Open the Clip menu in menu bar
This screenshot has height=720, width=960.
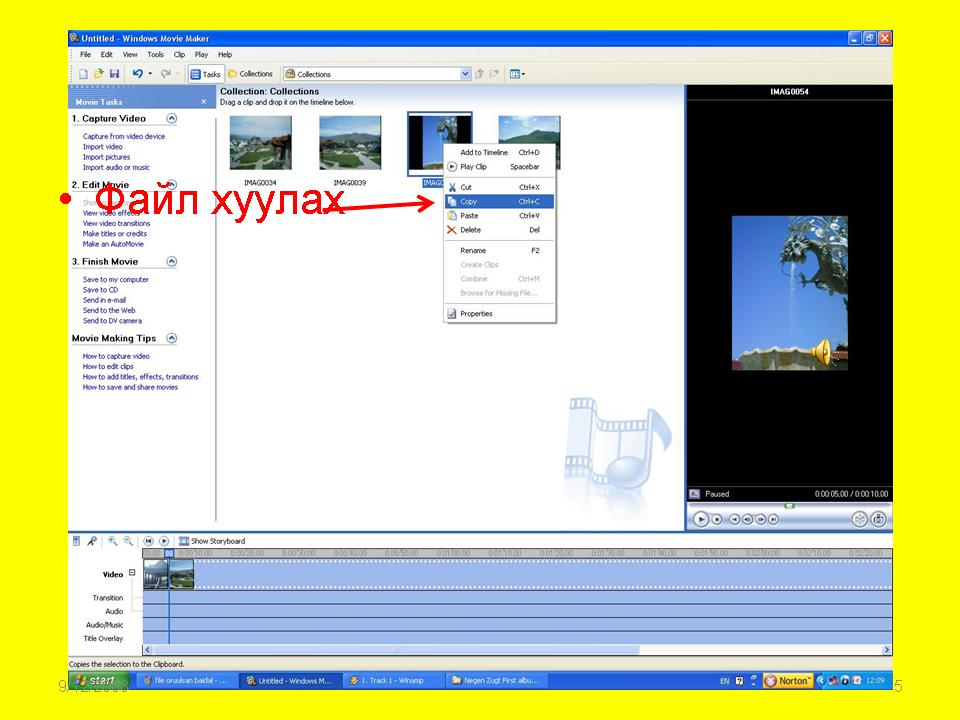coord(179,54)
